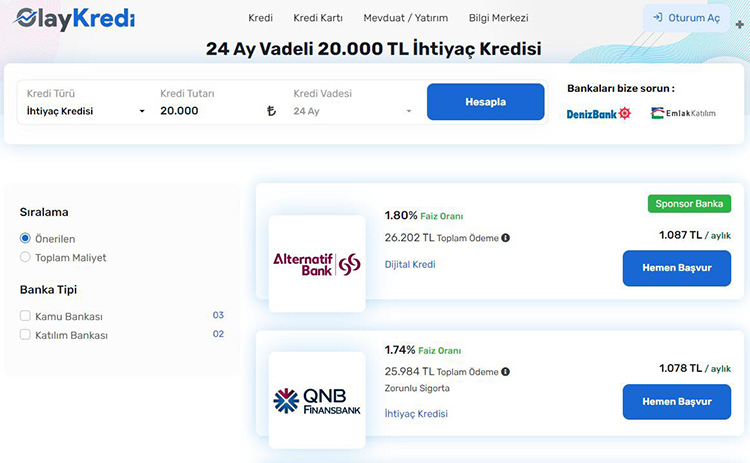
Task: Open the Bilgi Merkezi menu
Action: [498, 18]
